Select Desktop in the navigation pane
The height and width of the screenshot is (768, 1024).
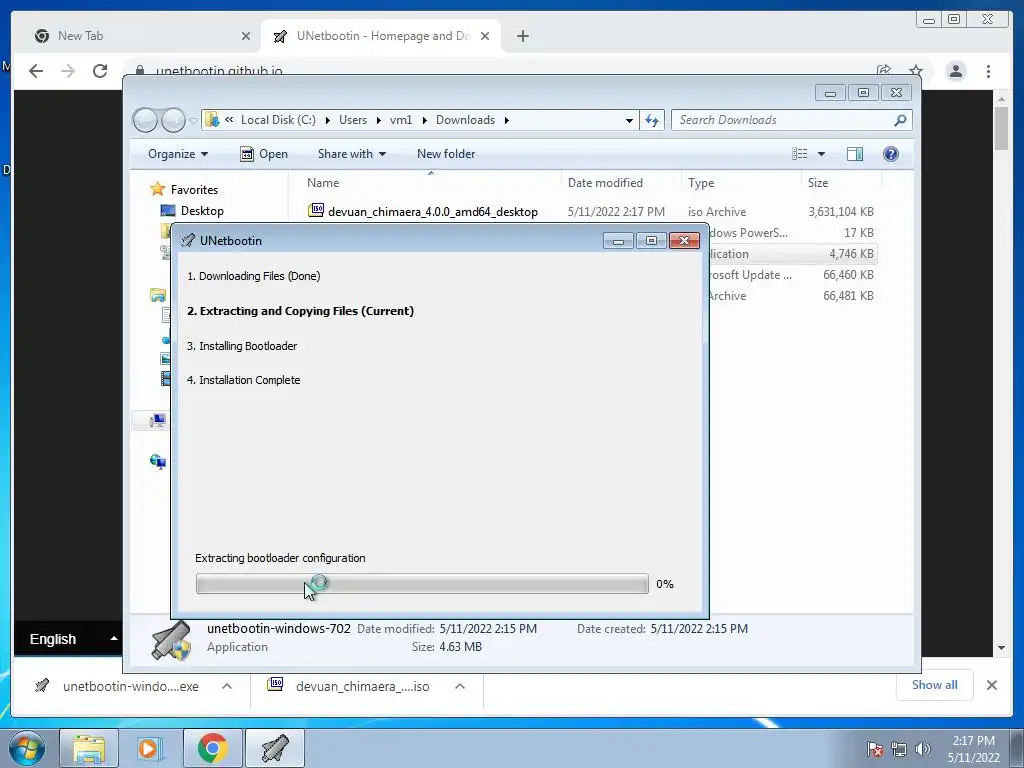(202, 211)
